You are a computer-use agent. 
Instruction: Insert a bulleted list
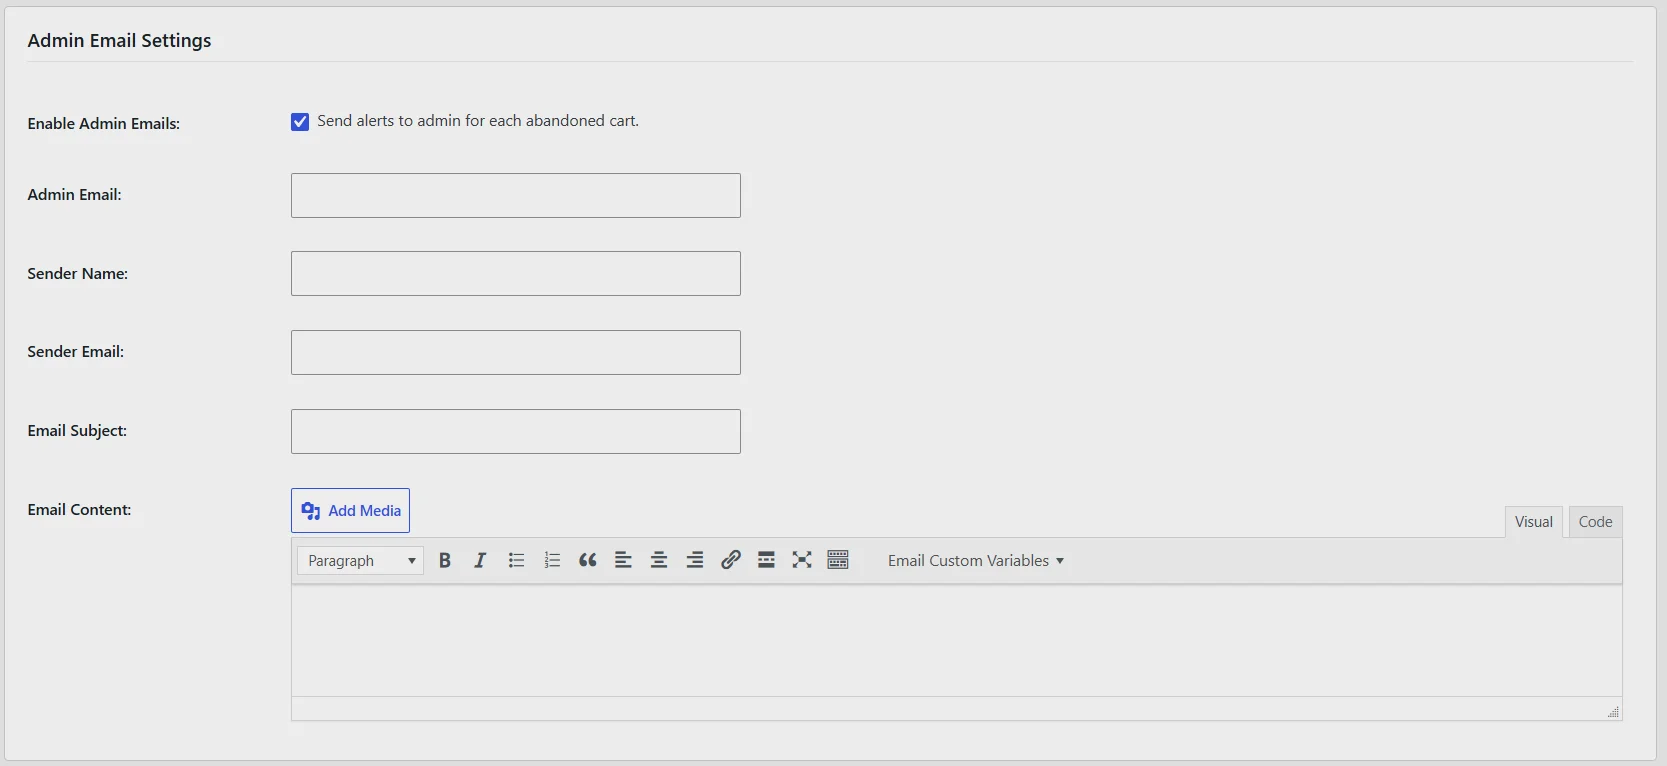point(516,561)
